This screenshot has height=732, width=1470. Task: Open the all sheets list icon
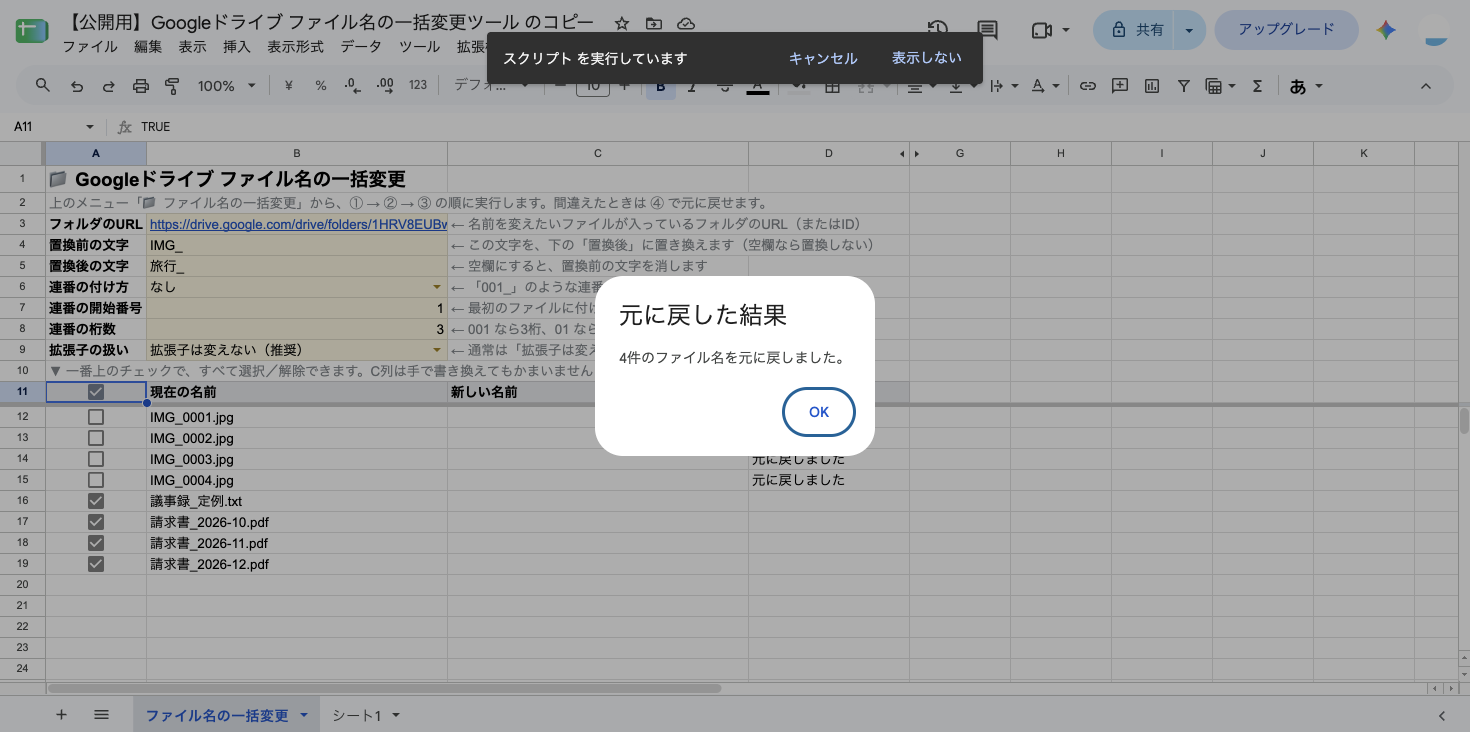101,715
